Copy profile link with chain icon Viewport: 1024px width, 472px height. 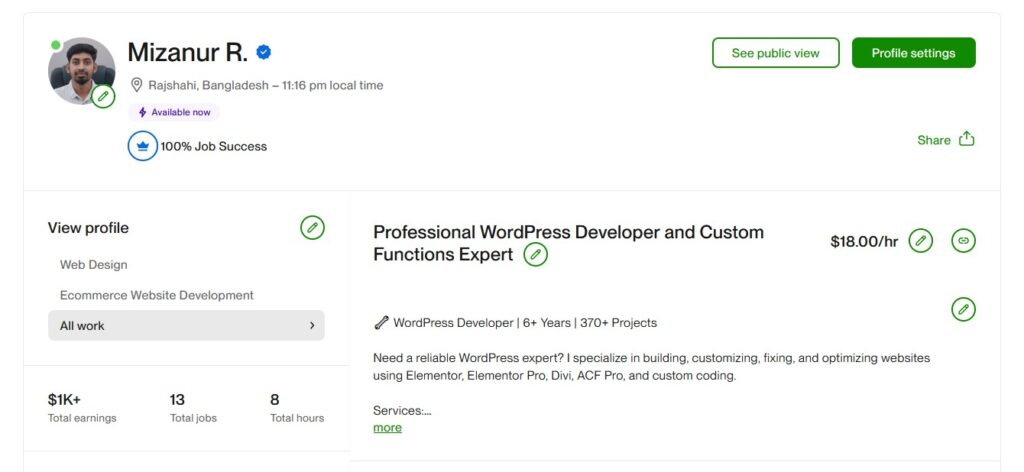tap(963, 241)
